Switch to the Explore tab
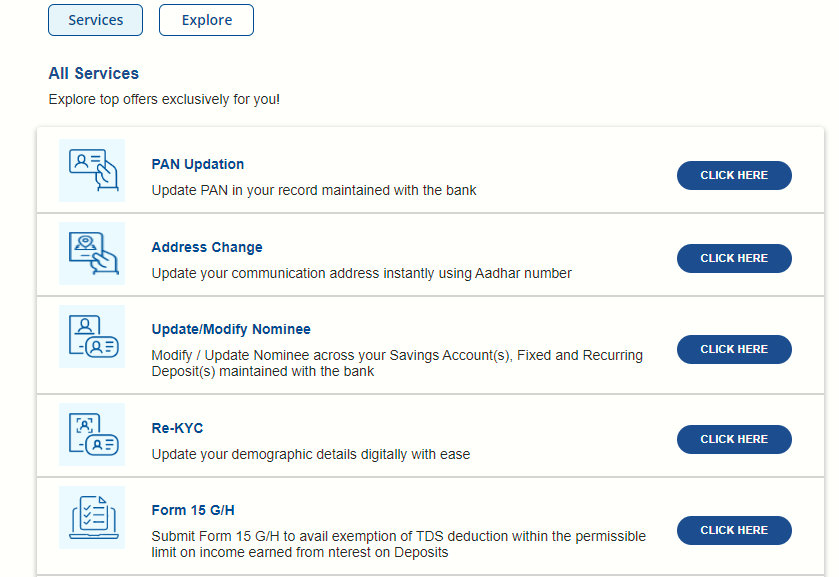The width and height of the screenshot is (839, 577). pos(207,20)
